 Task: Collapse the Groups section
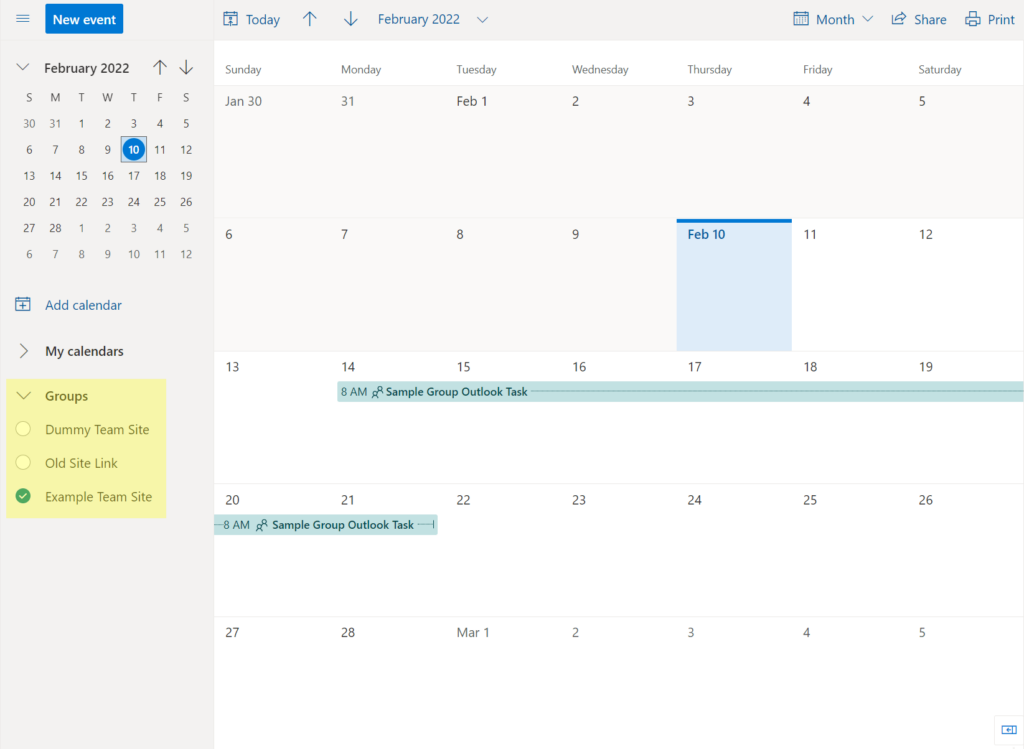[24, 396]
